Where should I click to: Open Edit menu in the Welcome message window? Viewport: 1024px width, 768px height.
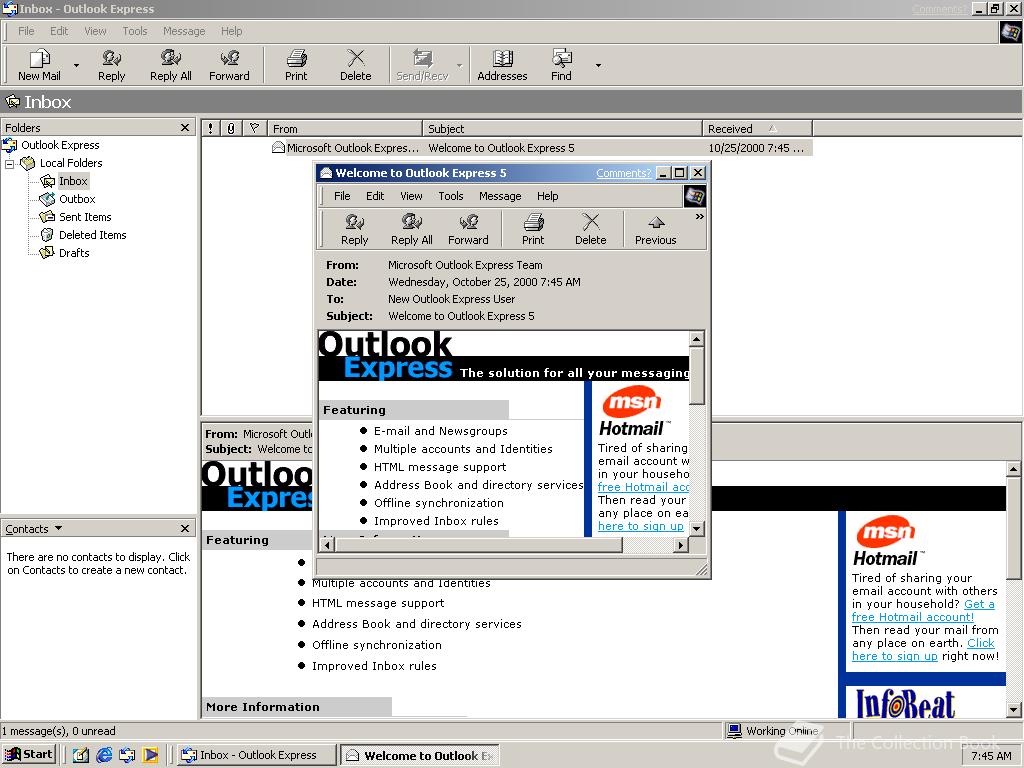coord(375,196)
